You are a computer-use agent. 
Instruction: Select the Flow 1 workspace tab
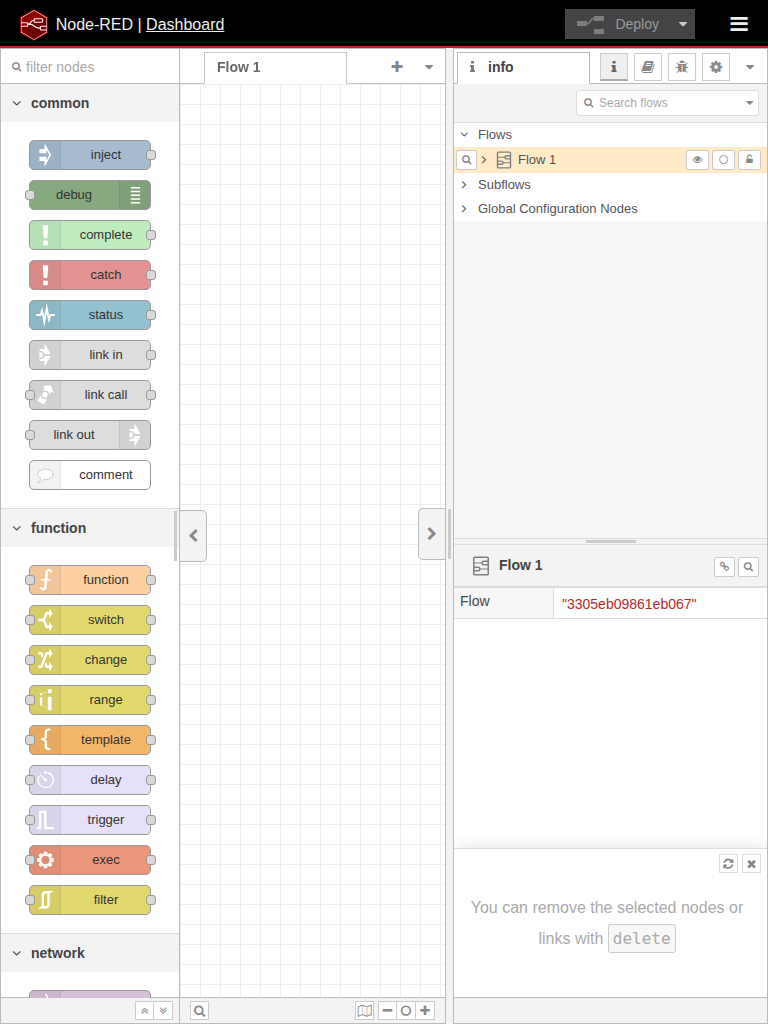pos(239,67)
